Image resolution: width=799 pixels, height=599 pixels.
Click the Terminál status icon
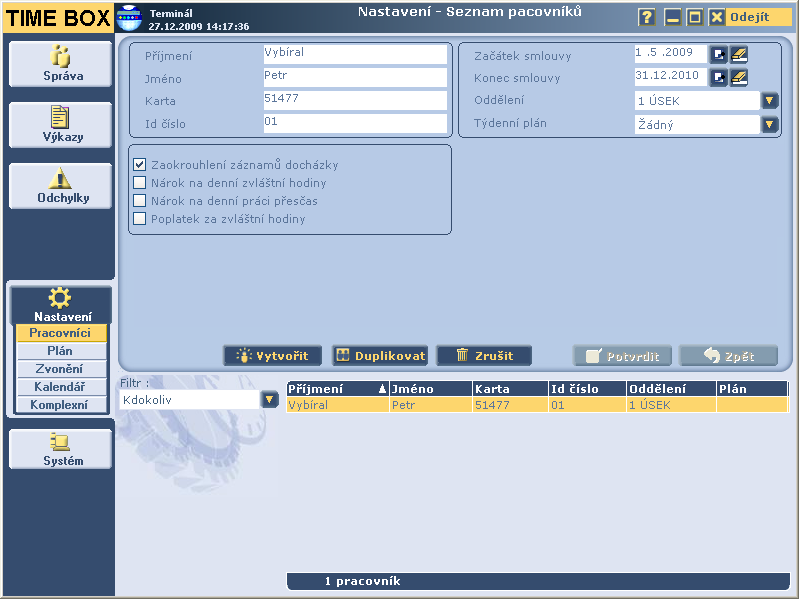[129, 17]
